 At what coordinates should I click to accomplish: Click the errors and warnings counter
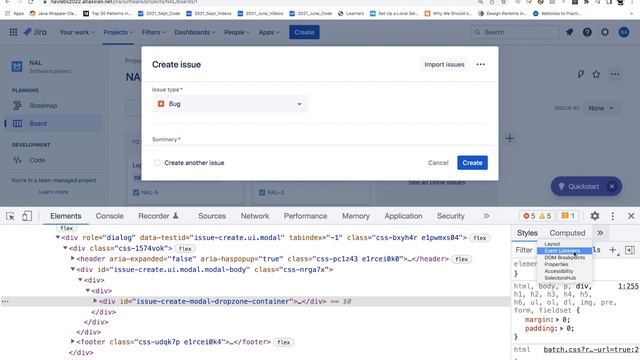(x=537, y=216)
